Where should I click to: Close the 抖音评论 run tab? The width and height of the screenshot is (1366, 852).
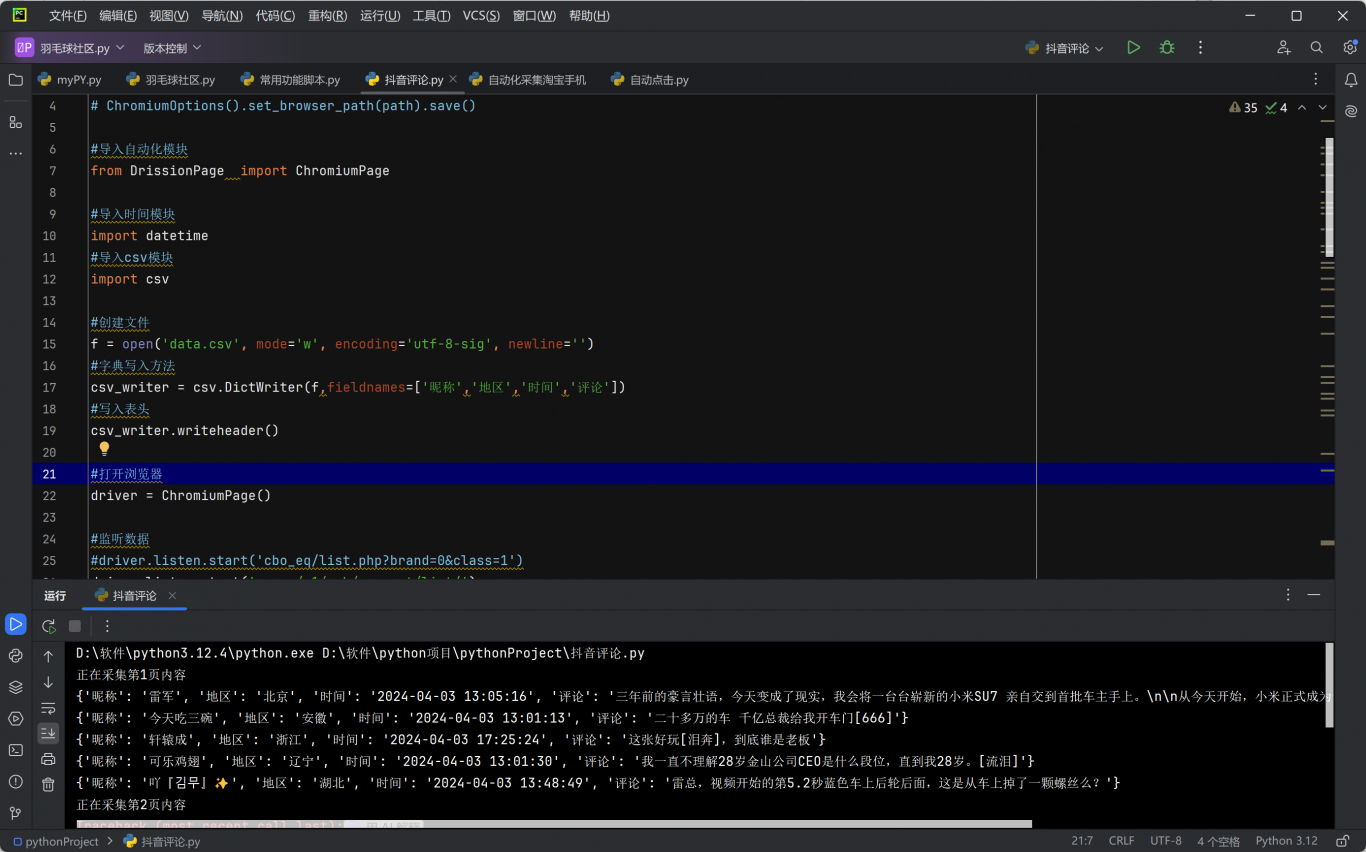pos(172,595)
